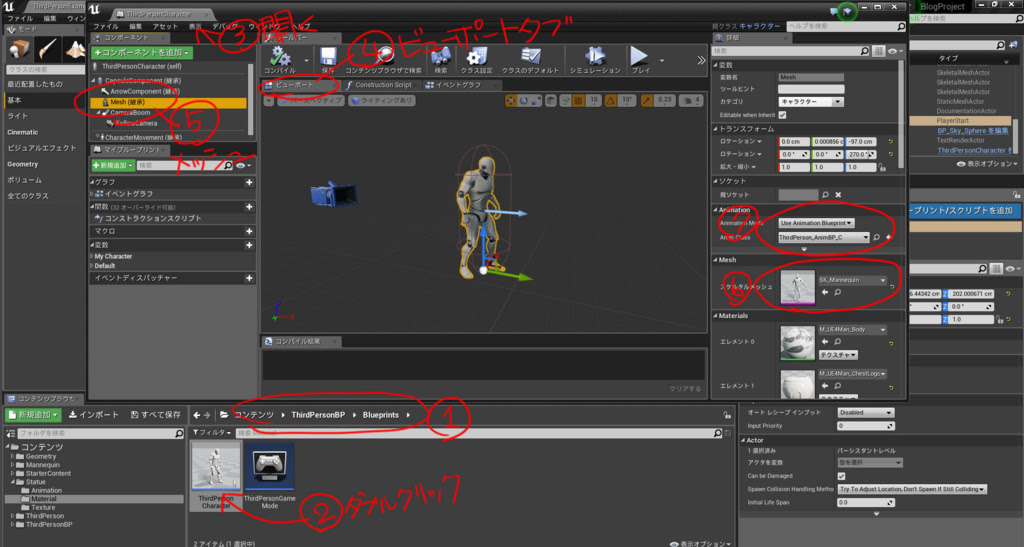Click ThirdPersonGameMode asset thumbnail
Image resolution: width=1024 pixels, height=547 pixels.
tap(269, 466)
